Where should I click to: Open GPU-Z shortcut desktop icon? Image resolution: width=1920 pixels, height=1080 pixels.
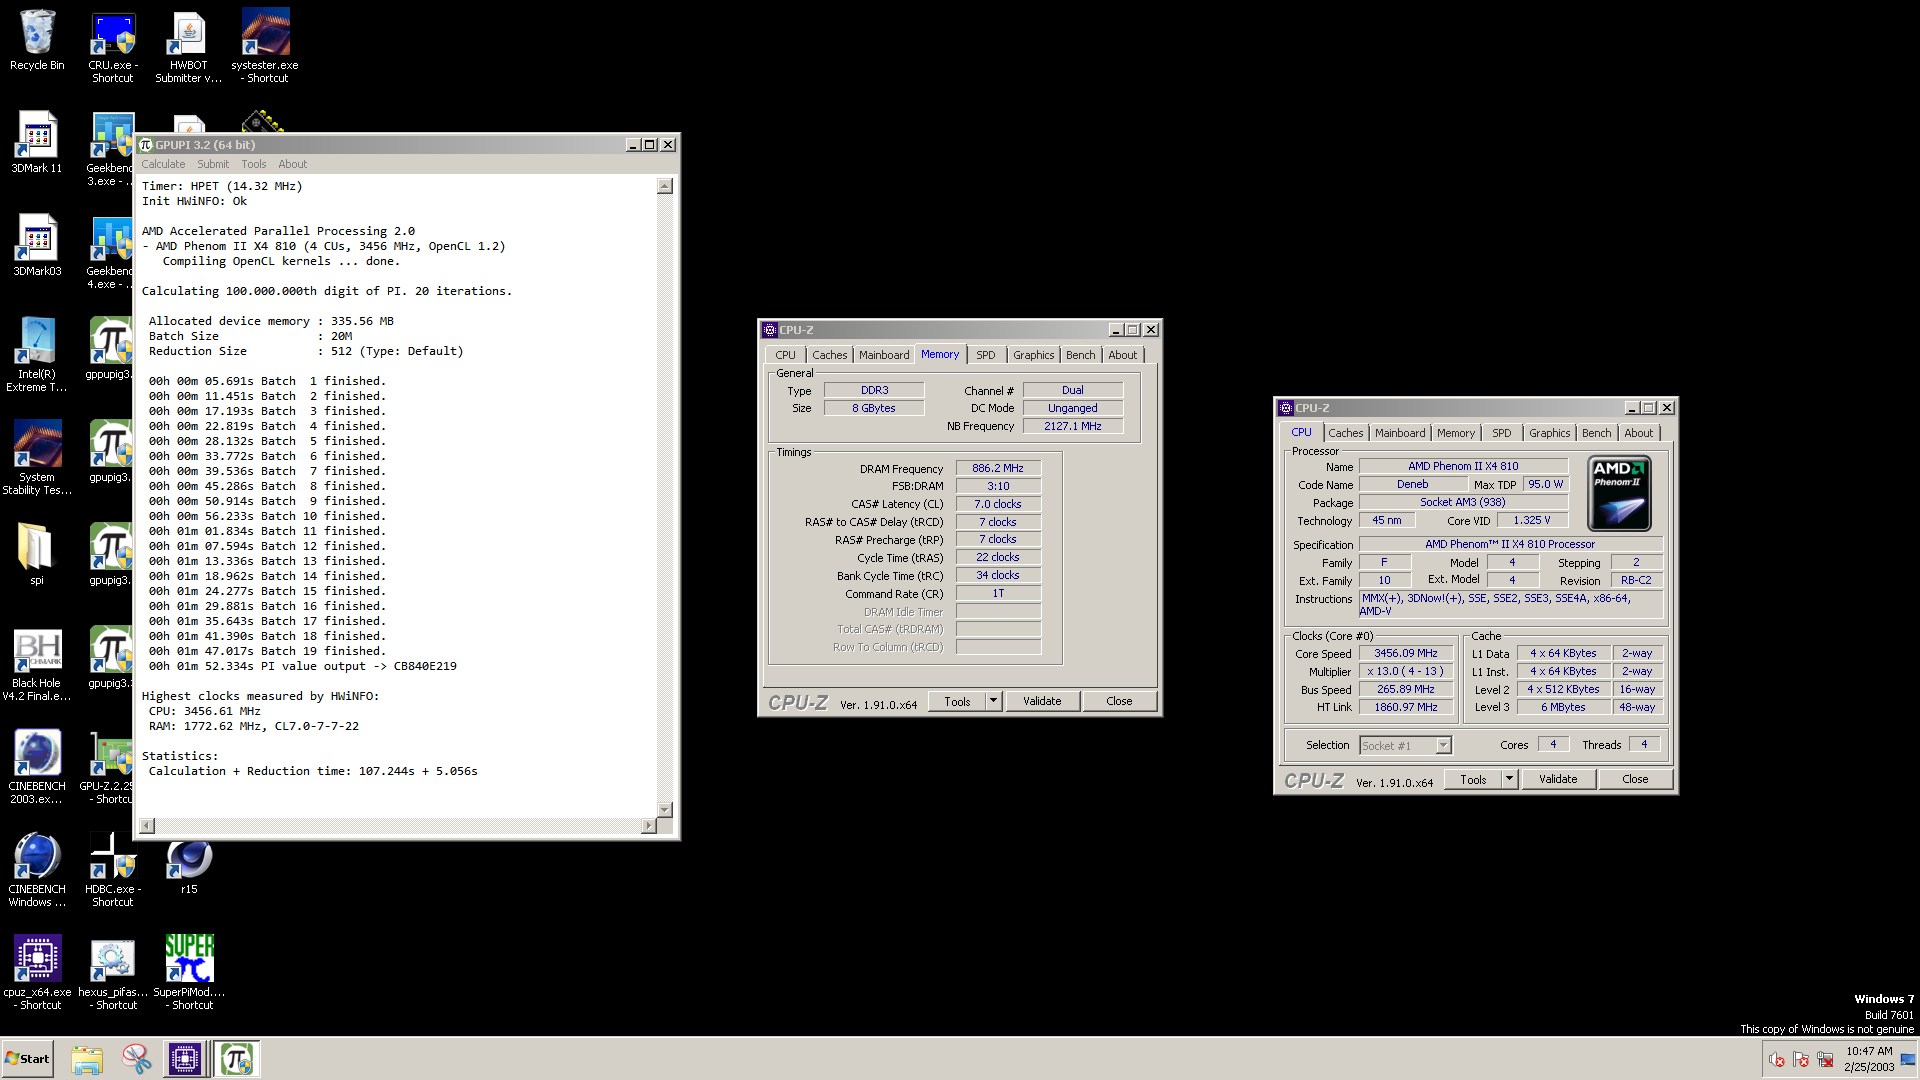tap(107, 767)
